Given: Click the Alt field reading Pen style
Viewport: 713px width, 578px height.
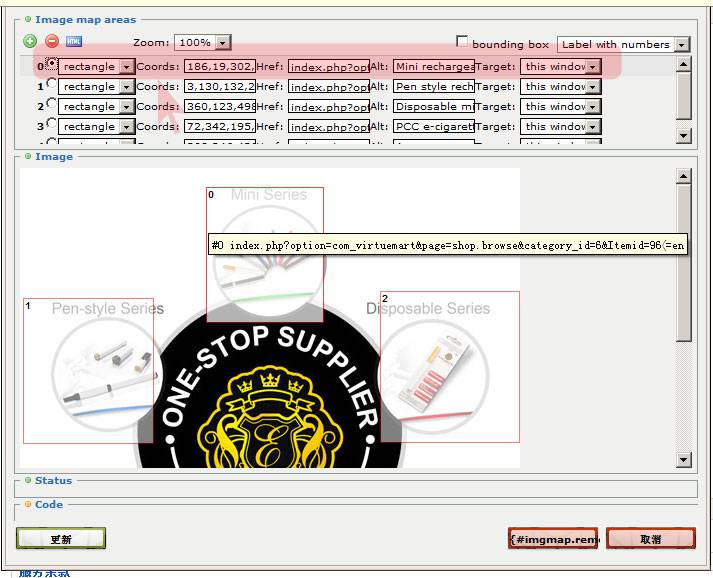Looking at the screenshot, I should click(434, 86).
